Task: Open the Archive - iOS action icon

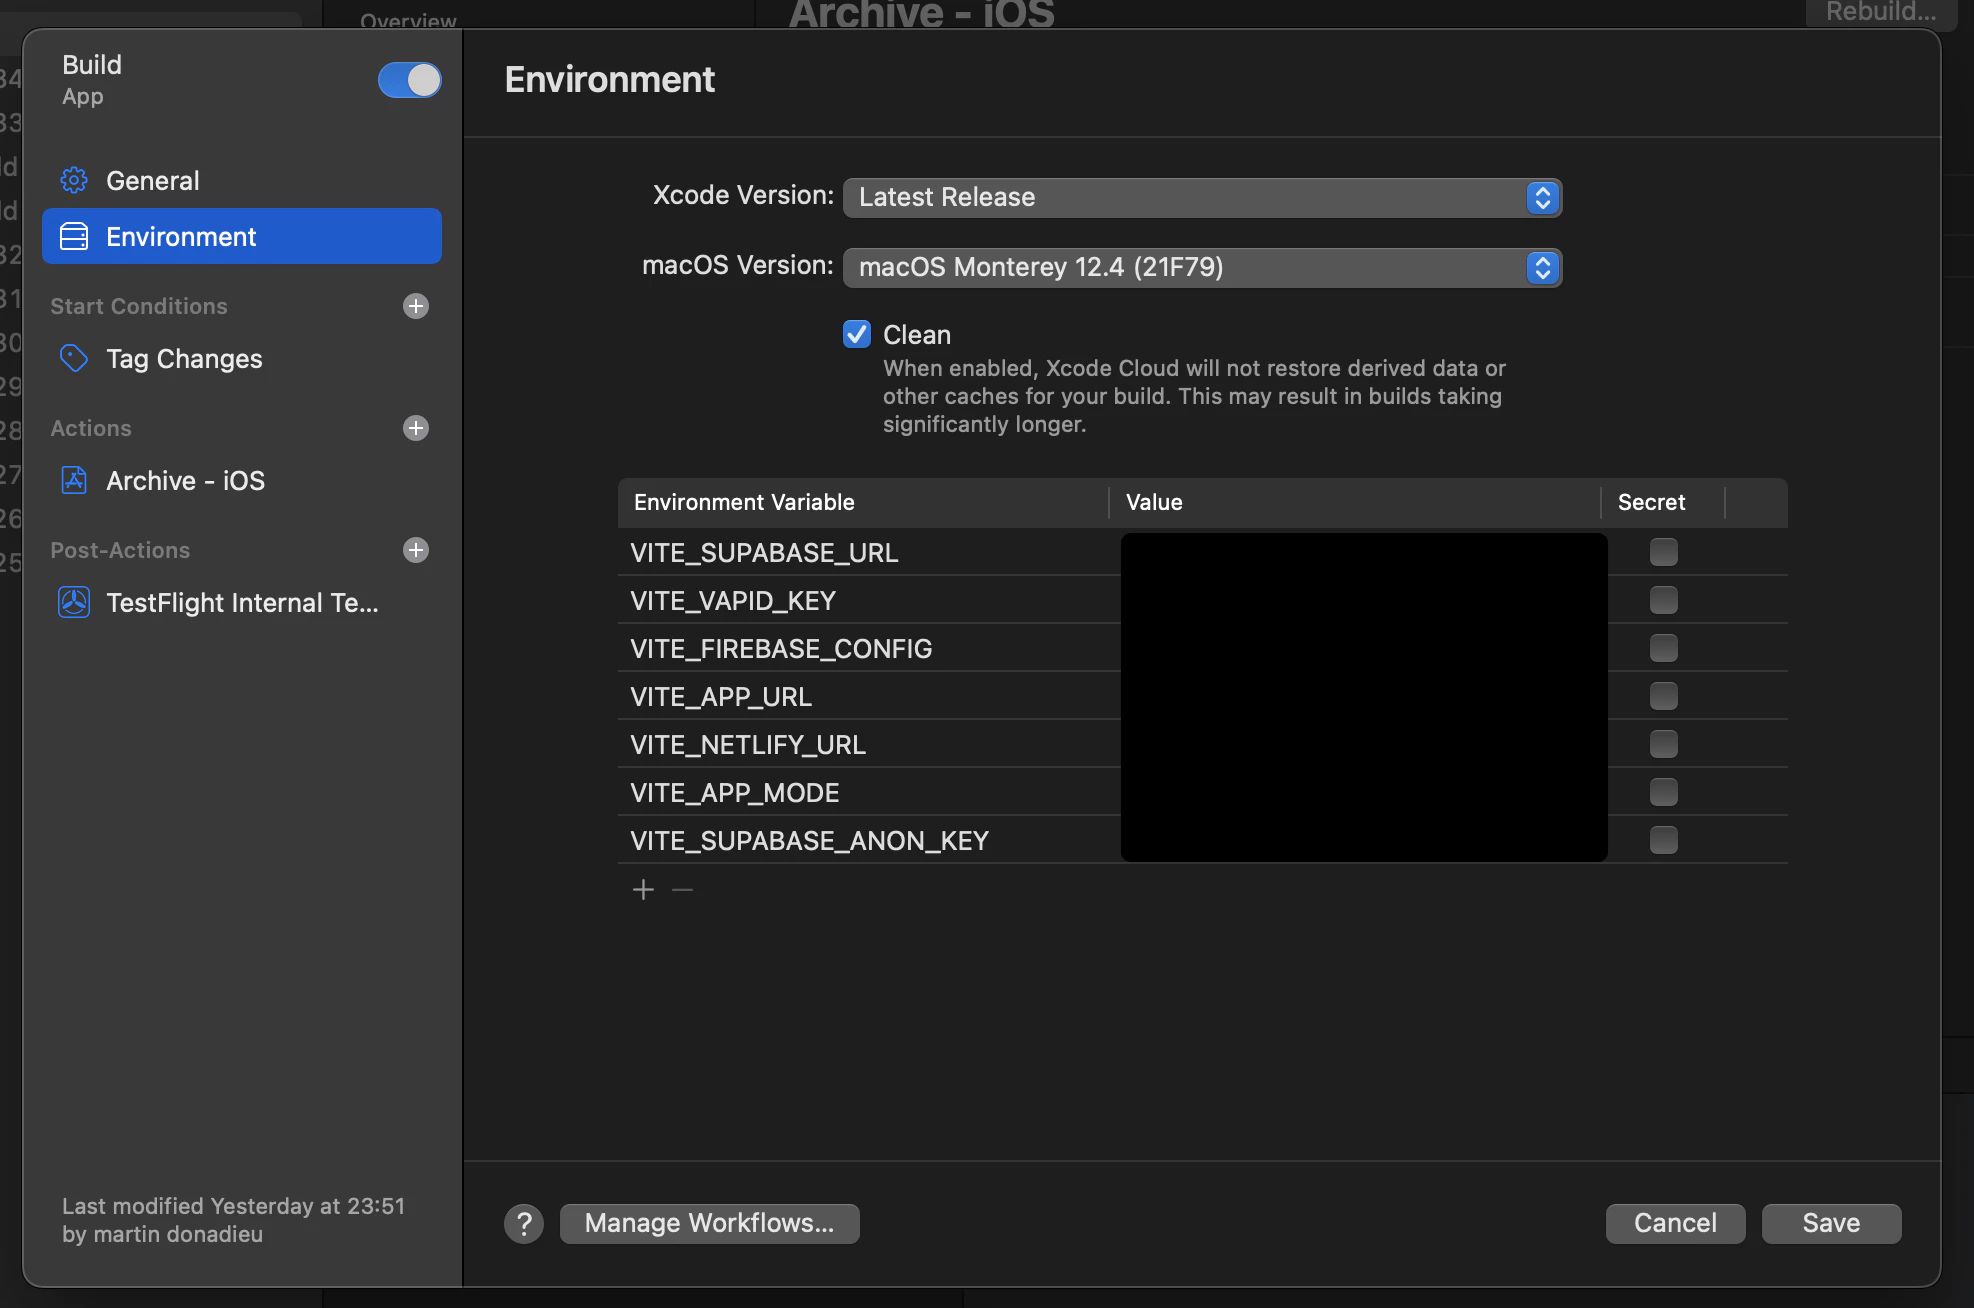Action: [74, 480]
